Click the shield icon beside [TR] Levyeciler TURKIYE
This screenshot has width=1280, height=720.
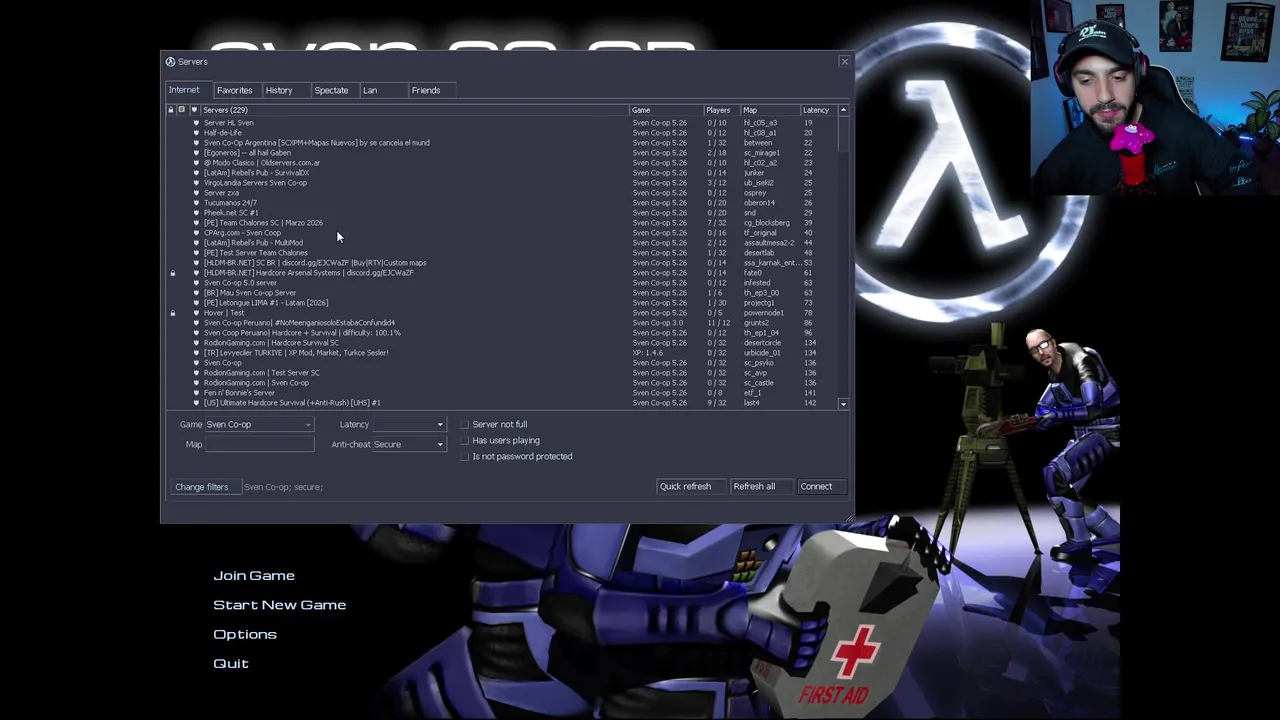click(196, 353)
